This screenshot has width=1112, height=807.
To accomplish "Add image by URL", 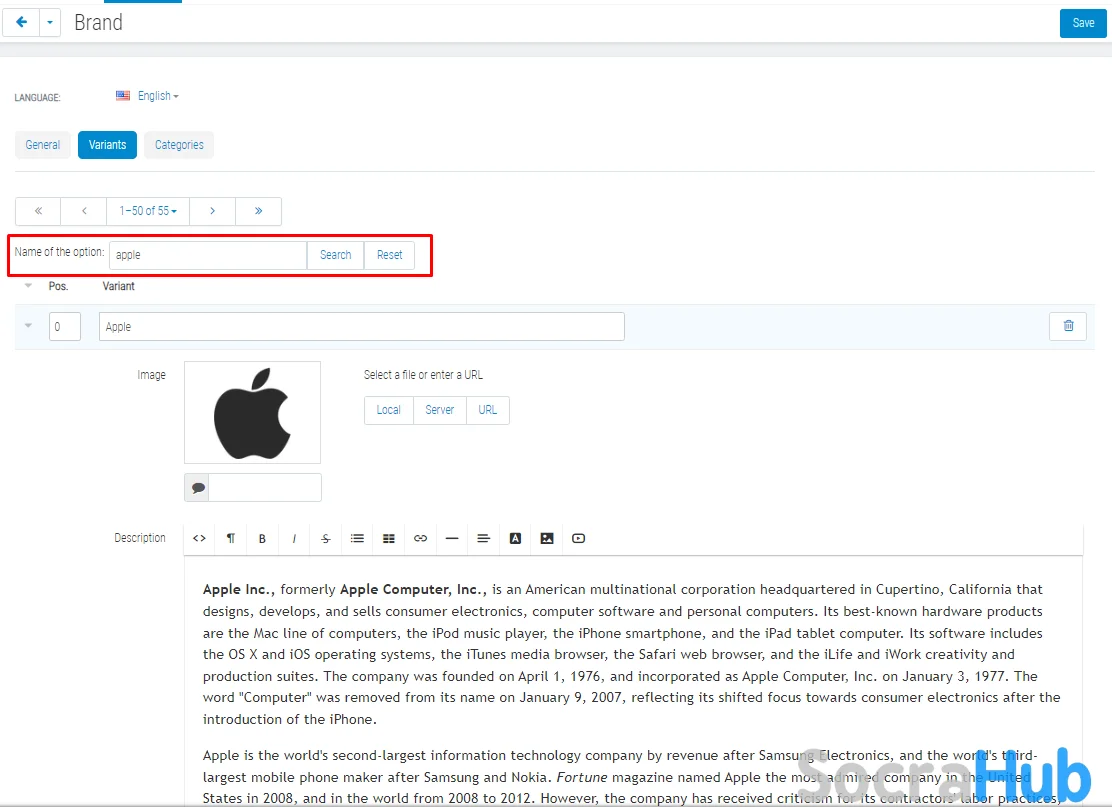I will pos(488,410).
